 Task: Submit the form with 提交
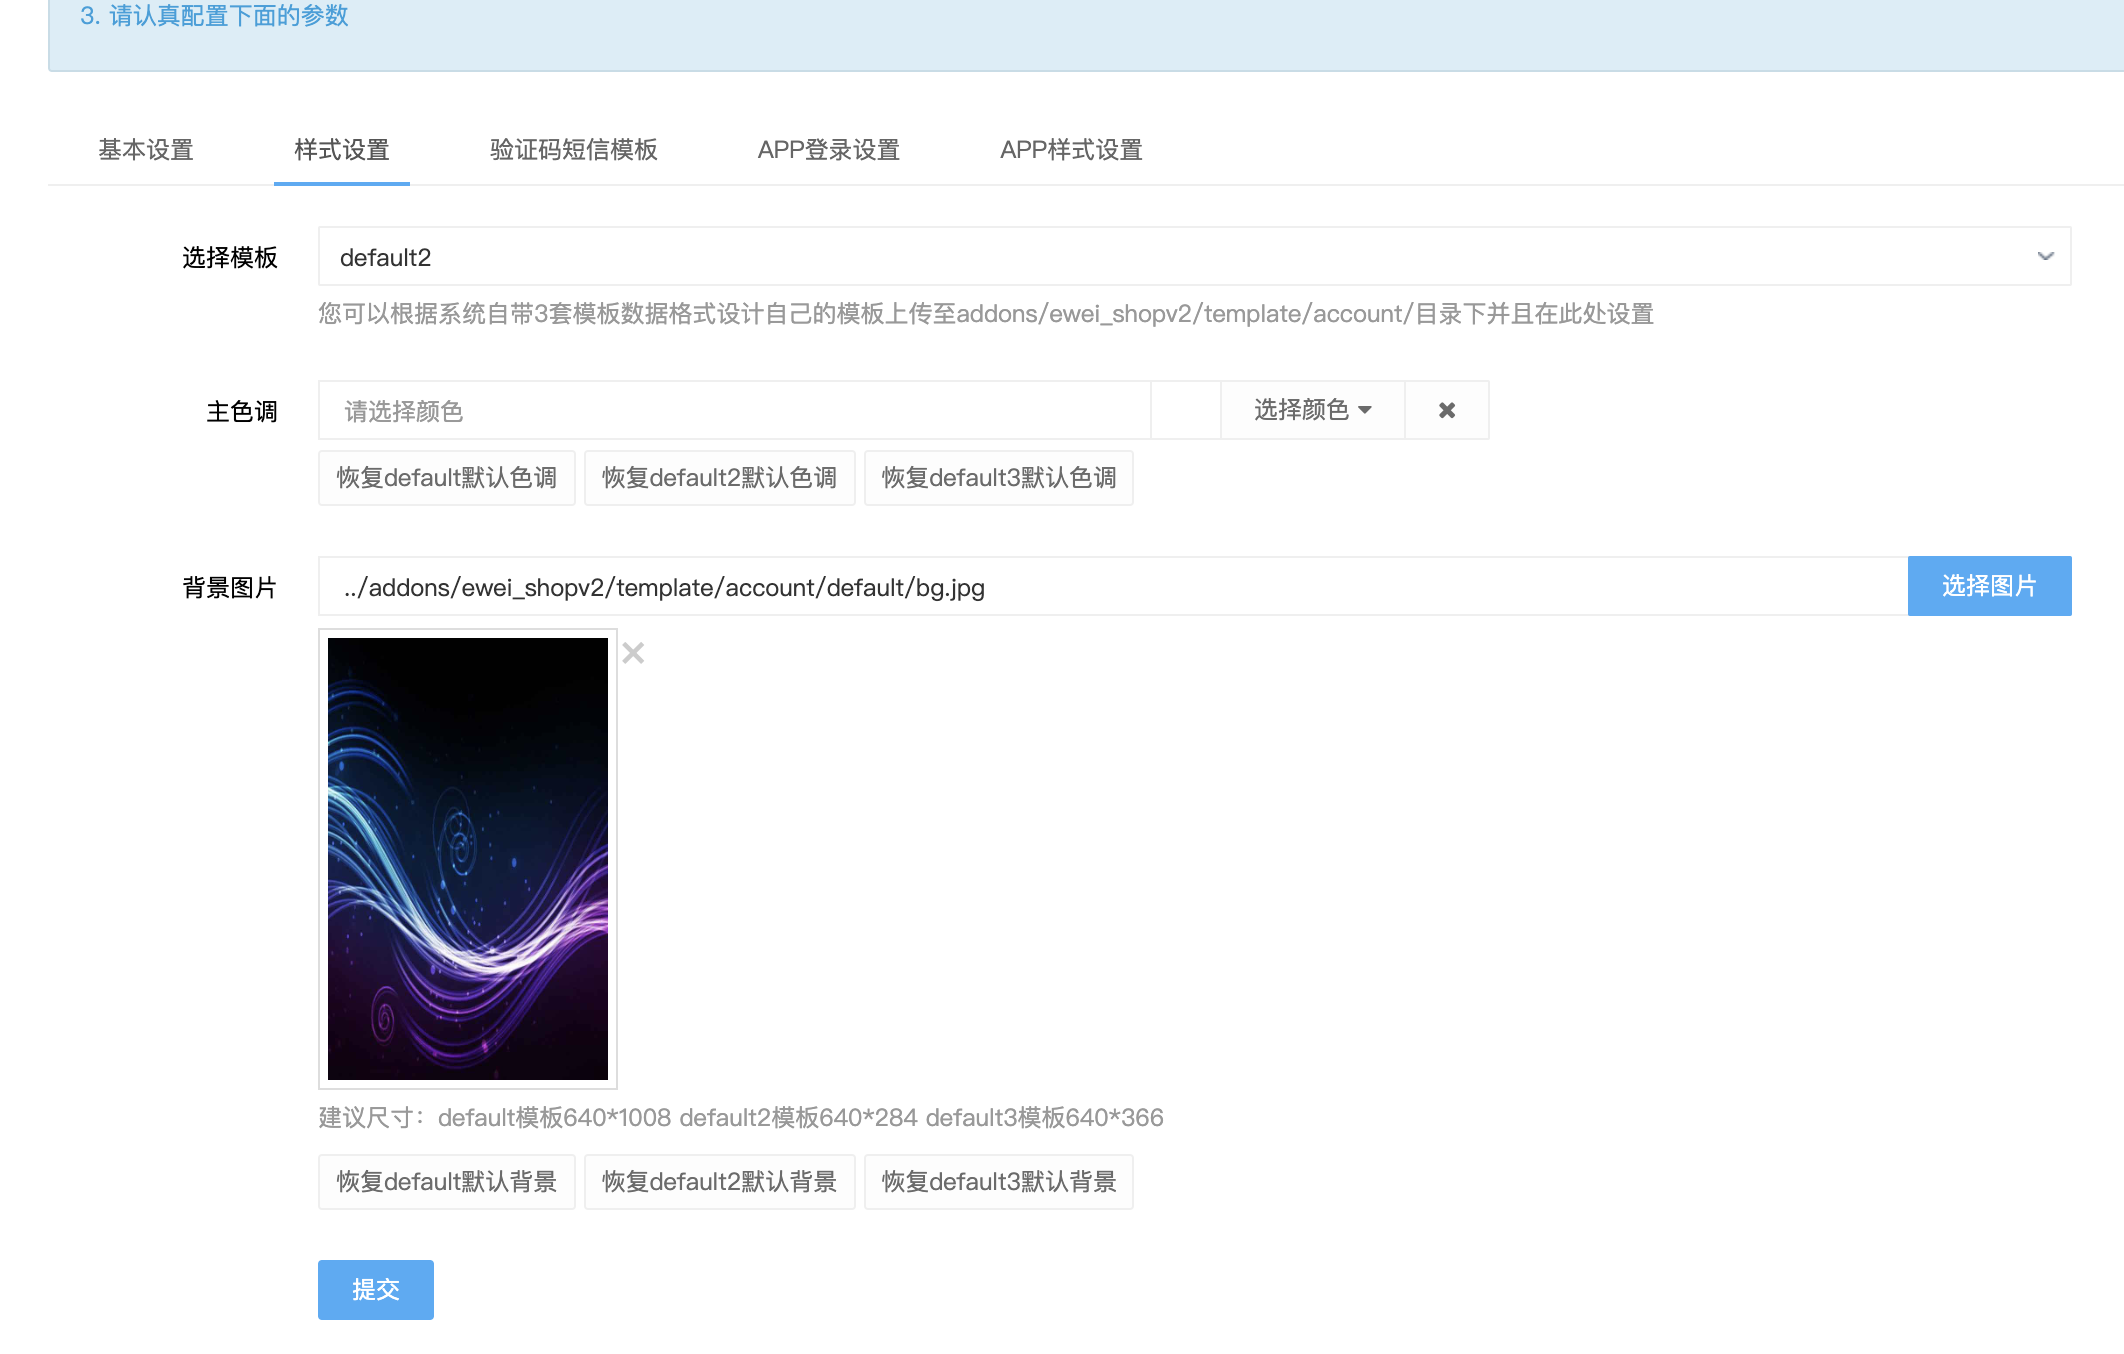[x=376, y=1290]
